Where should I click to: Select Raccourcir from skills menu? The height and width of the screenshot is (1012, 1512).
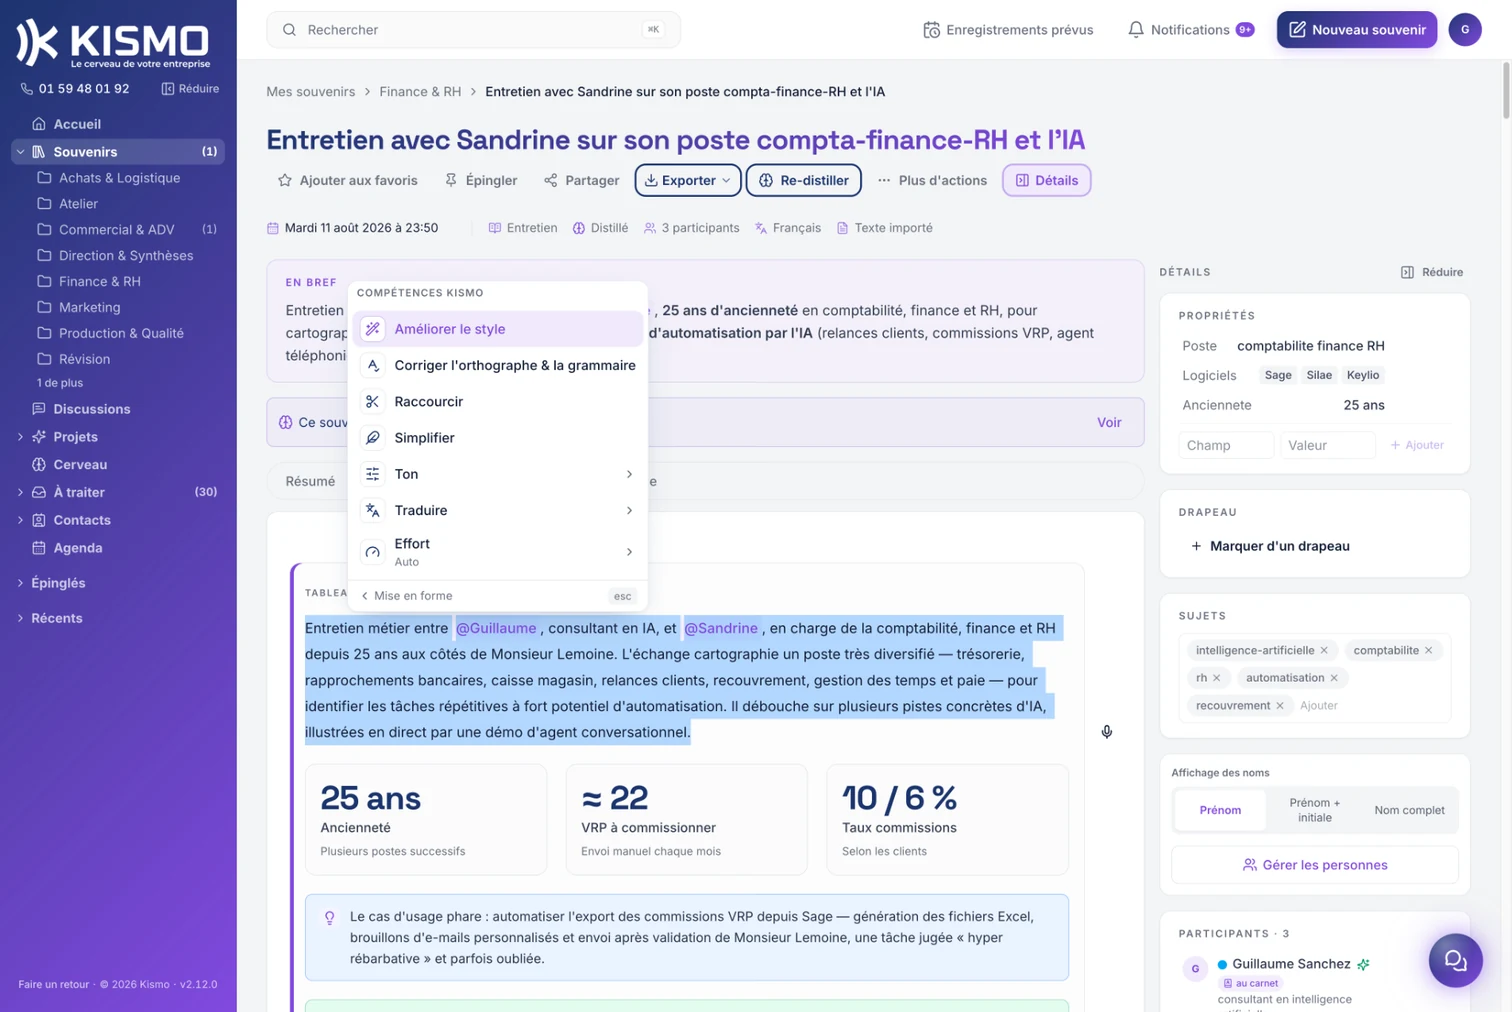click(497, 402)
